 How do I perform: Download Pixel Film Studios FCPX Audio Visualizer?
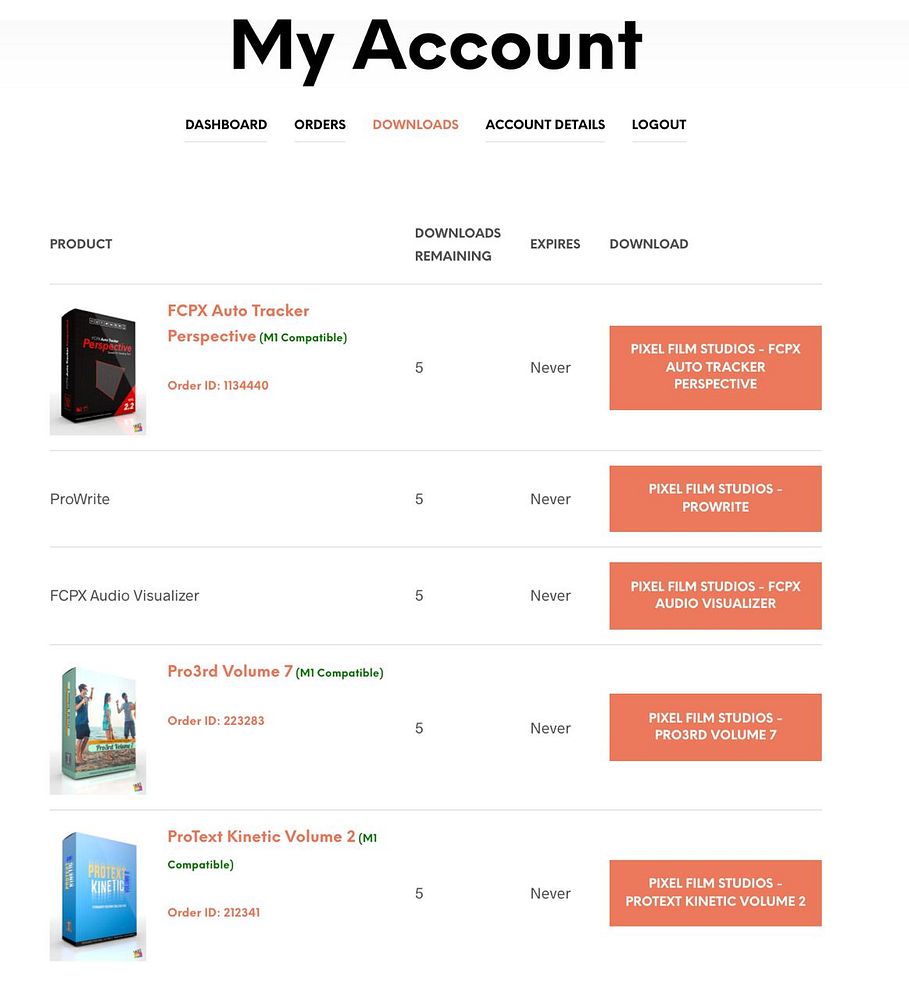coord(715,595)
